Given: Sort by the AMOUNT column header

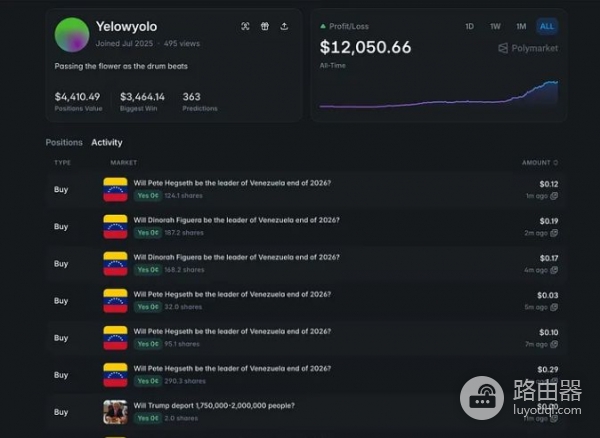Looking at the screenshot, I should pyautogui.click(x=540, y=163).
